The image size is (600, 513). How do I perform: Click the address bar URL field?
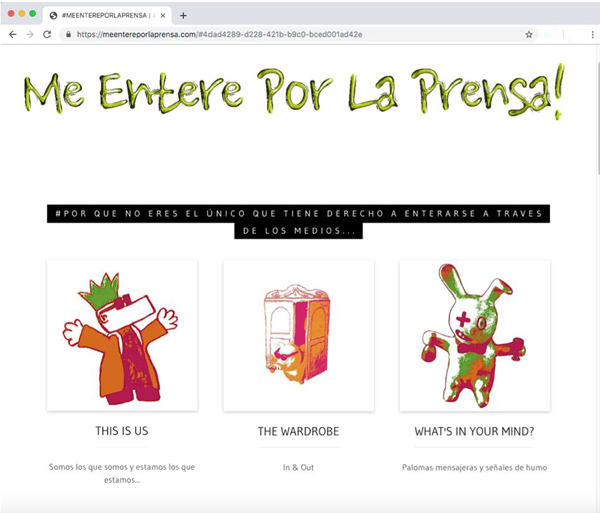coord(298,34)
